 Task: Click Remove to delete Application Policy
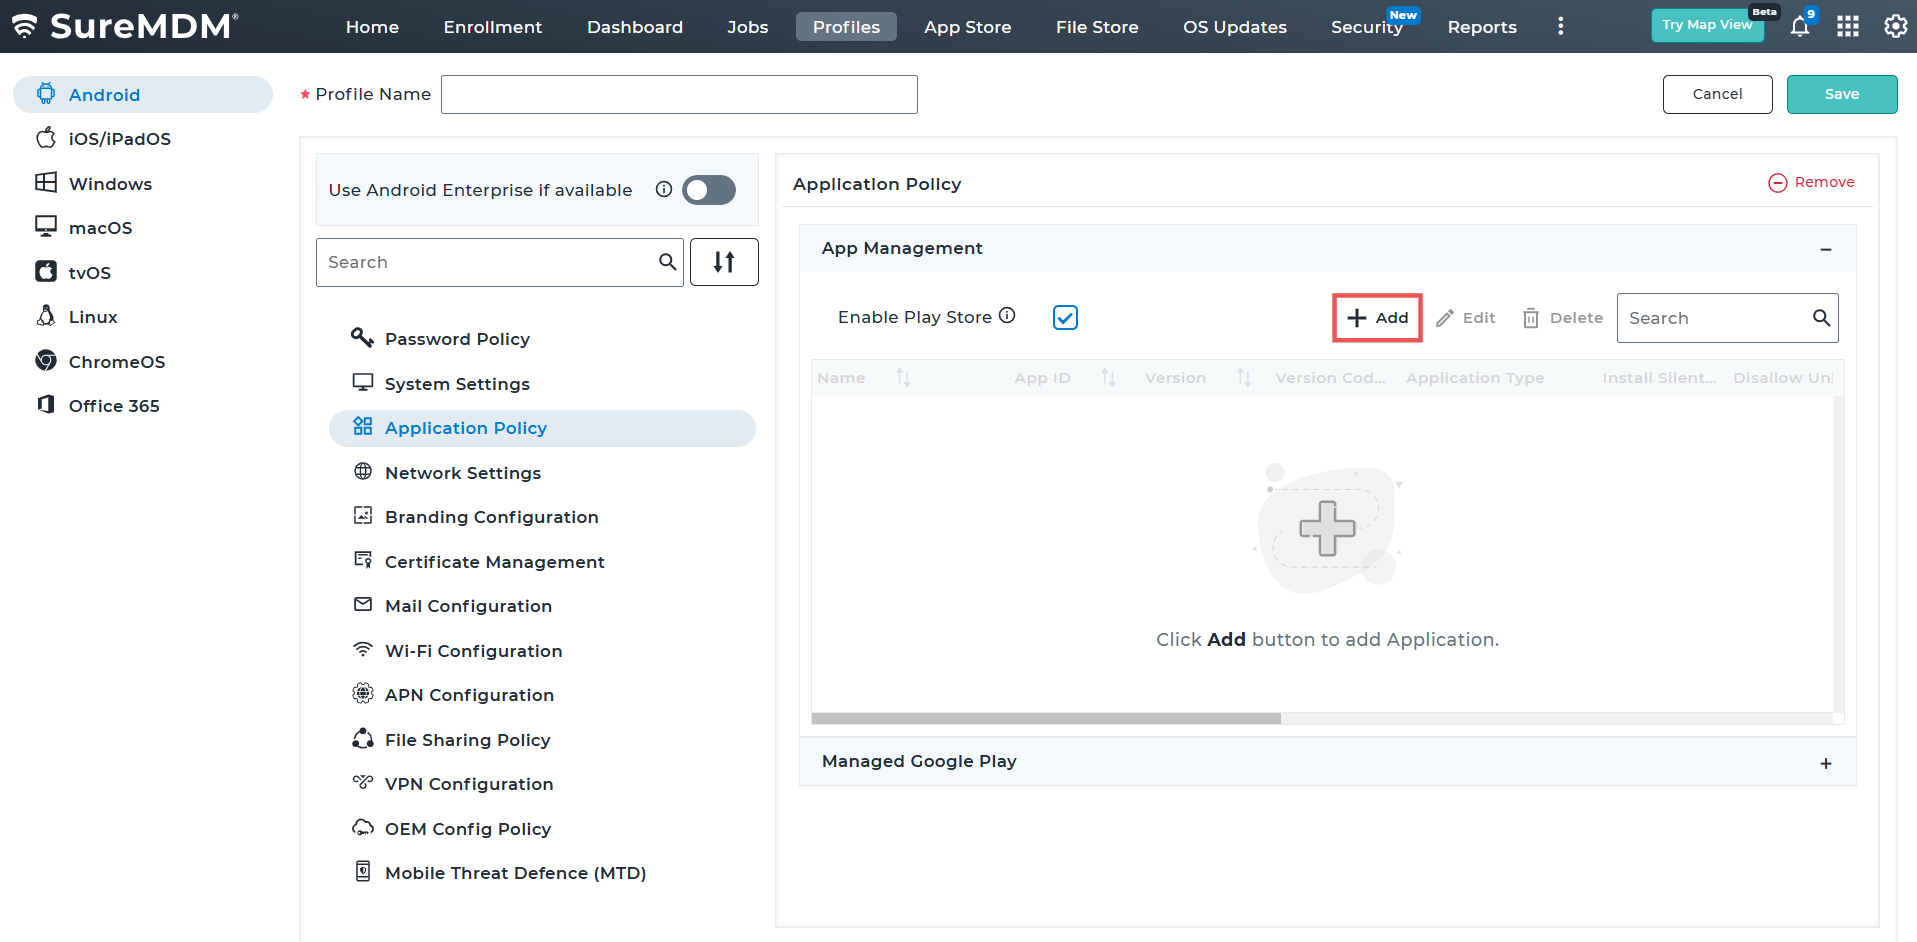pos(1811,182)
